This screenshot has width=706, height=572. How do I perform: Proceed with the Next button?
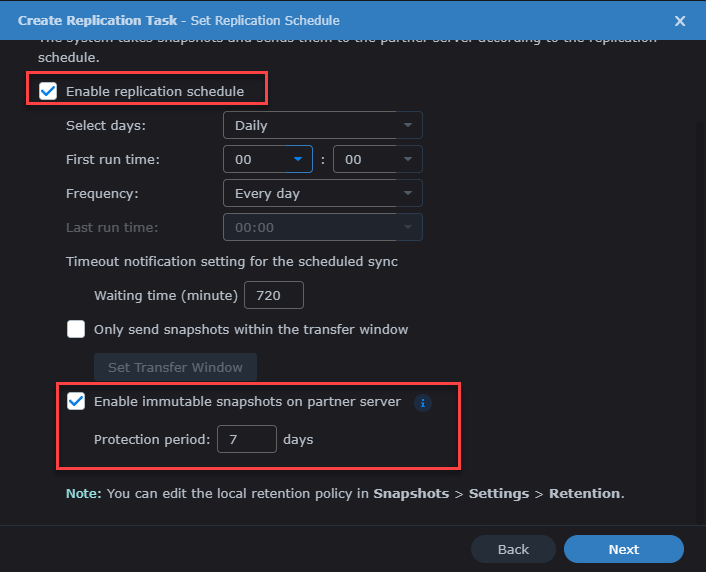coord(623,549)
